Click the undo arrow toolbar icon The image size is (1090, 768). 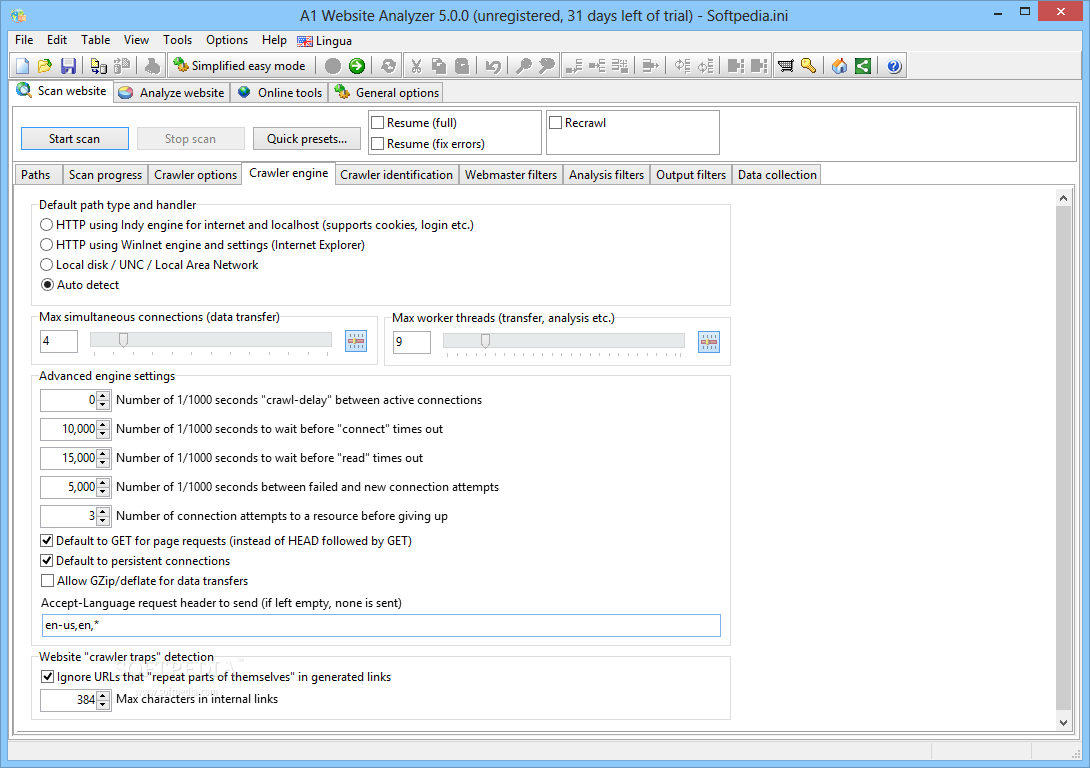point(493,66)
